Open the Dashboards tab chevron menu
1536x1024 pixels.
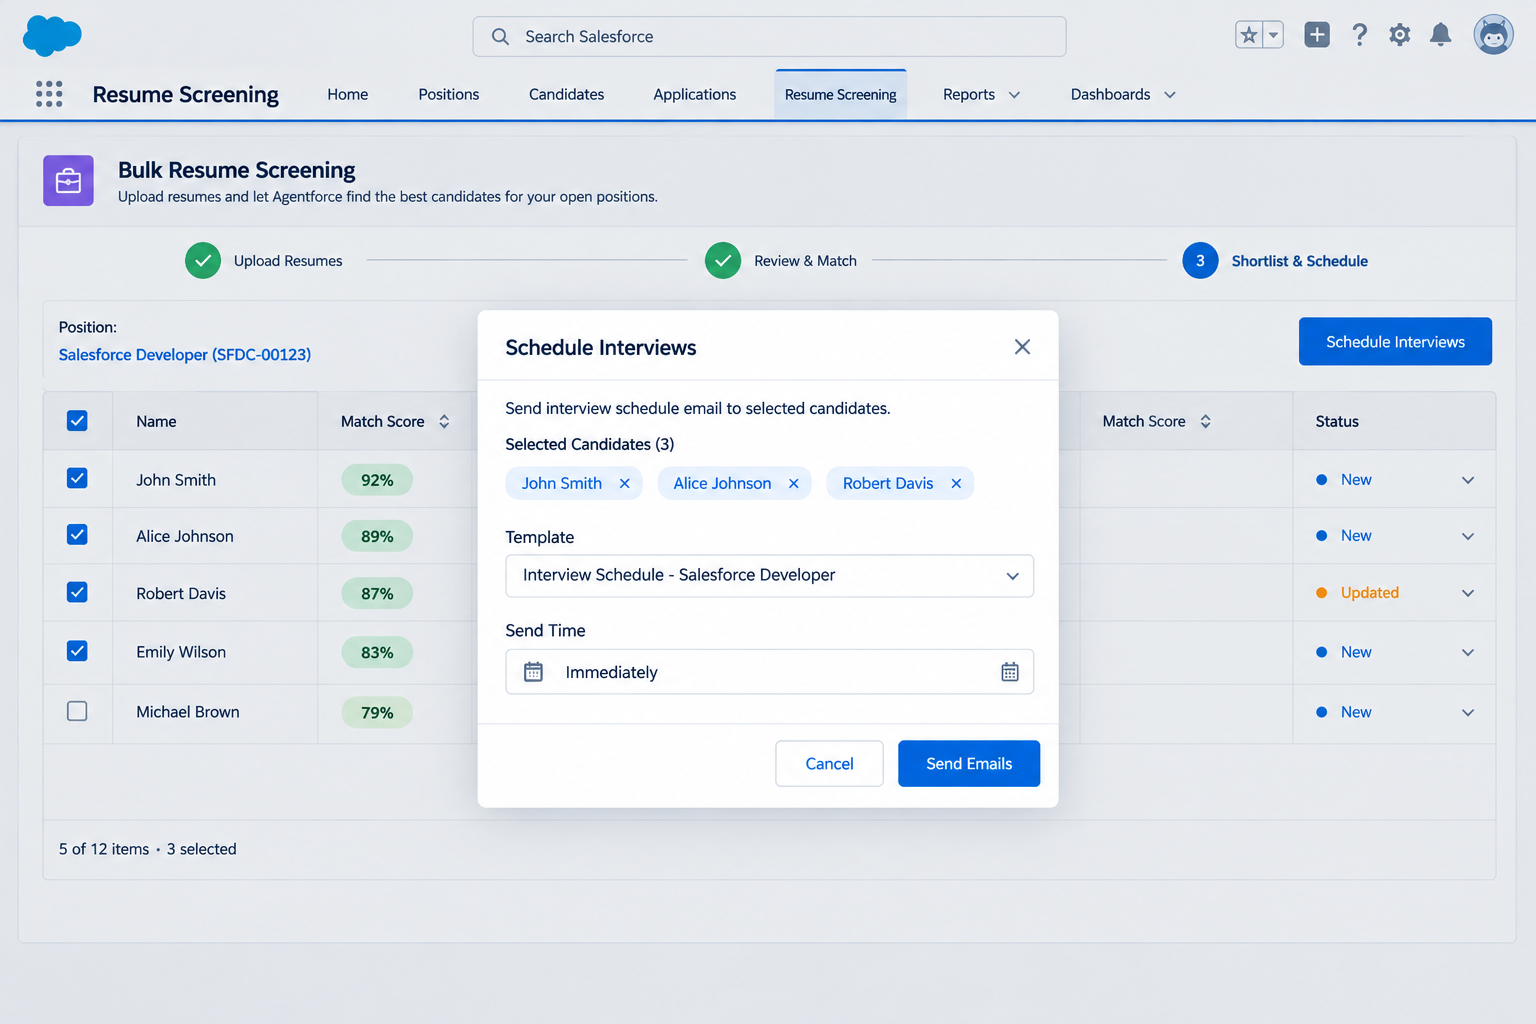click(x=1170, y=95)
